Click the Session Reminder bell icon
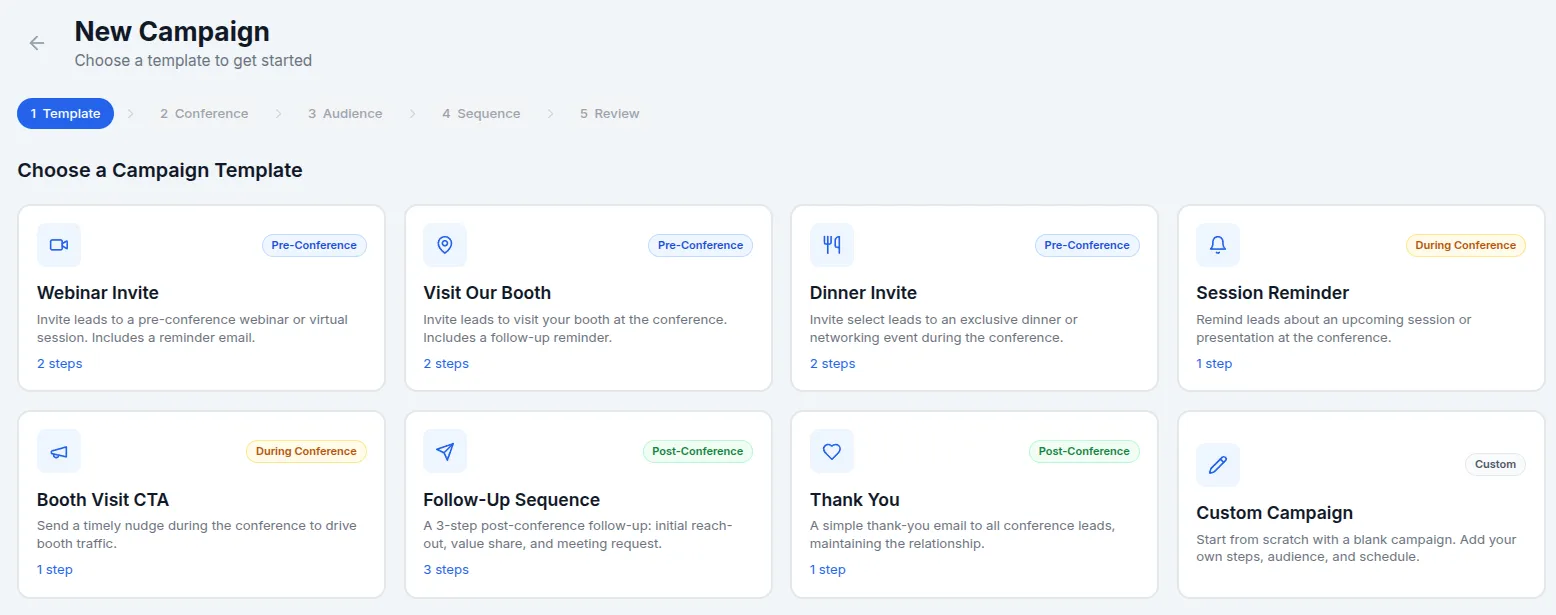 (x=1218, y=245)
